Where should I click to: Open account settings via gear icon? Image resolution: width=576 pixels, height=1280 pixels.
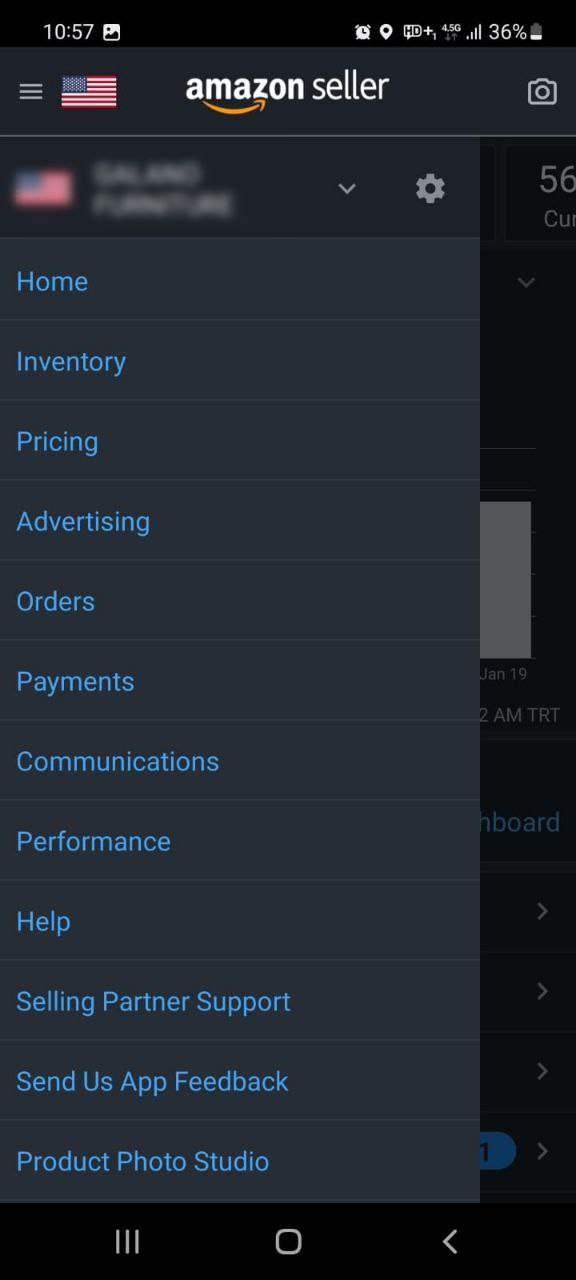click(430, 188)
